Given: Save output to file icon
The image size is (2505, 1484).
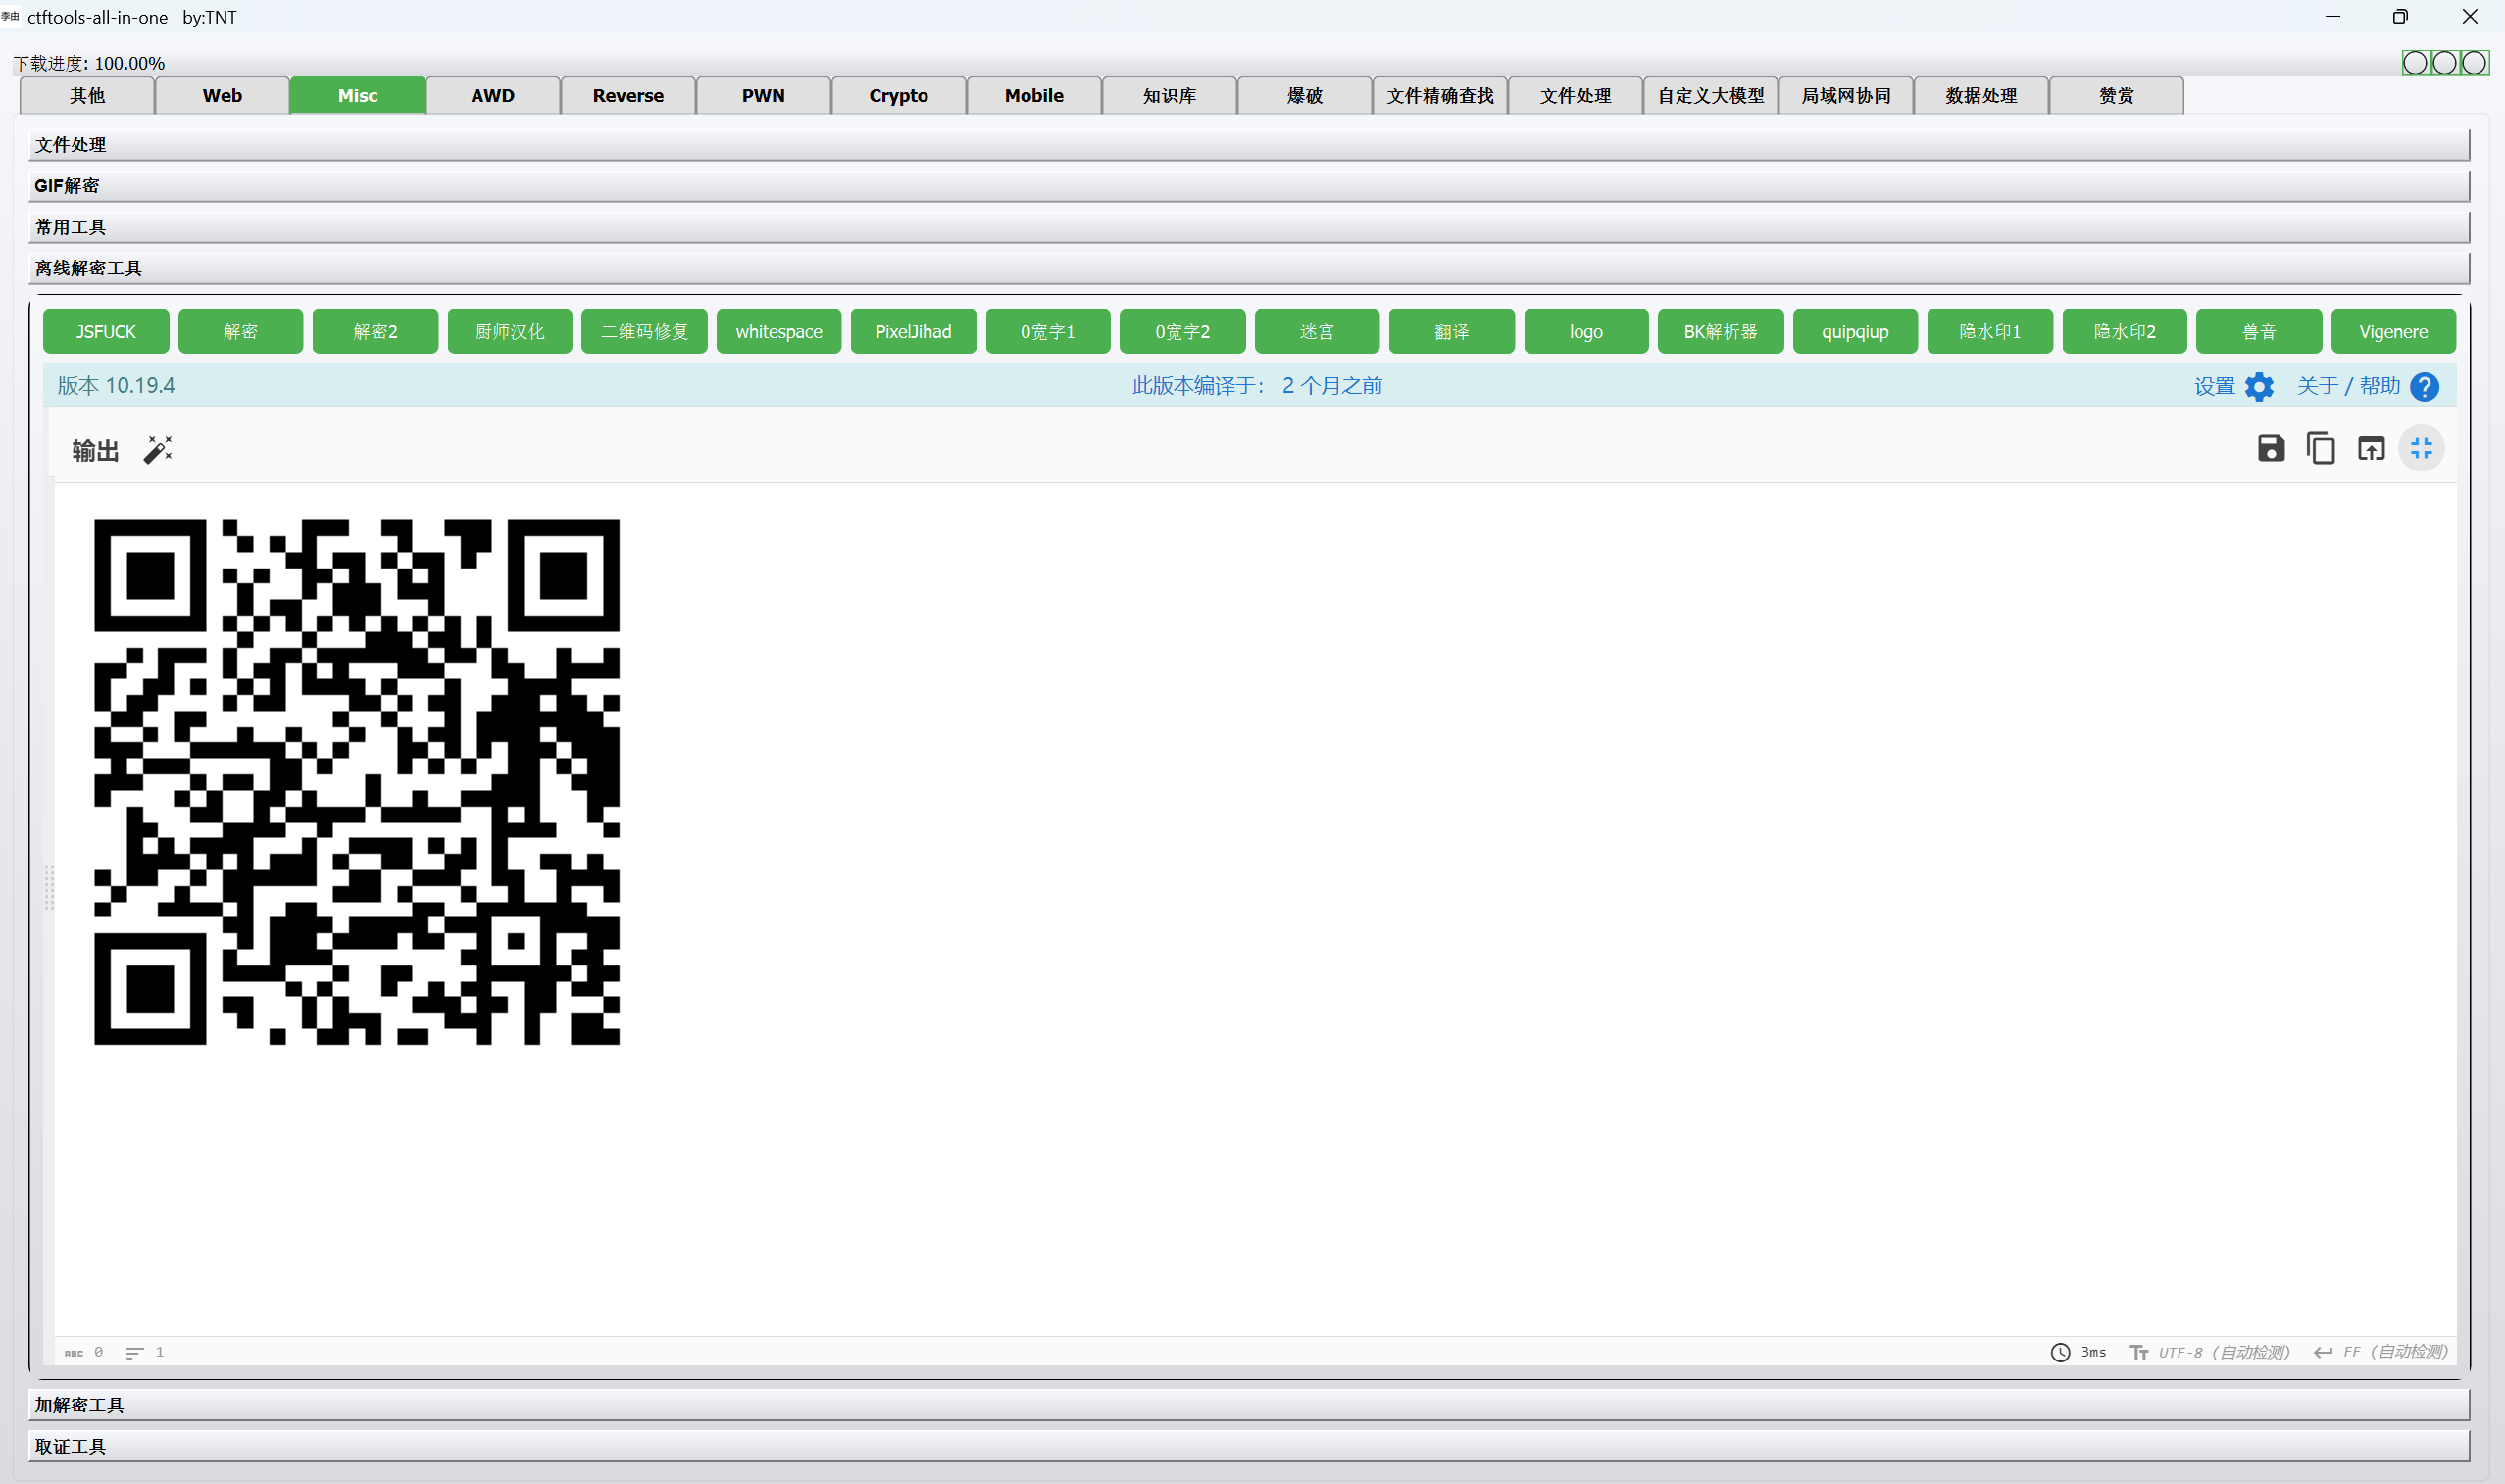Looking at the screenshot, I should point(2271,448).
